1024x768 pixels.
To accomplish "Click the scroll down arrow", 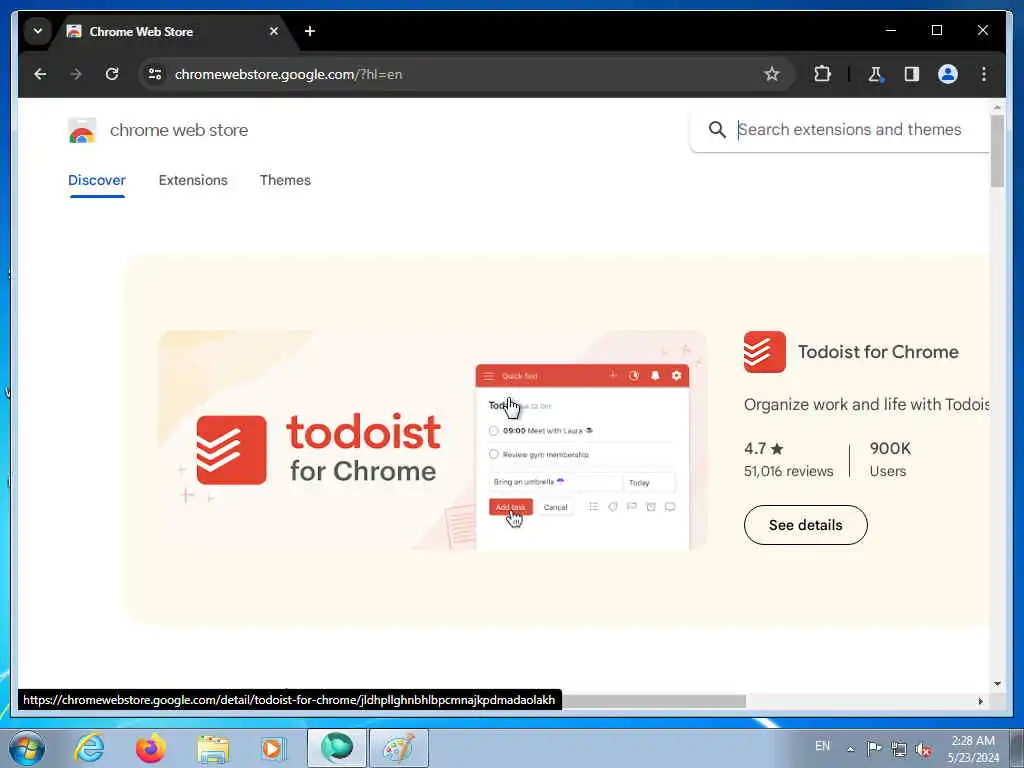I will (997, 684).
